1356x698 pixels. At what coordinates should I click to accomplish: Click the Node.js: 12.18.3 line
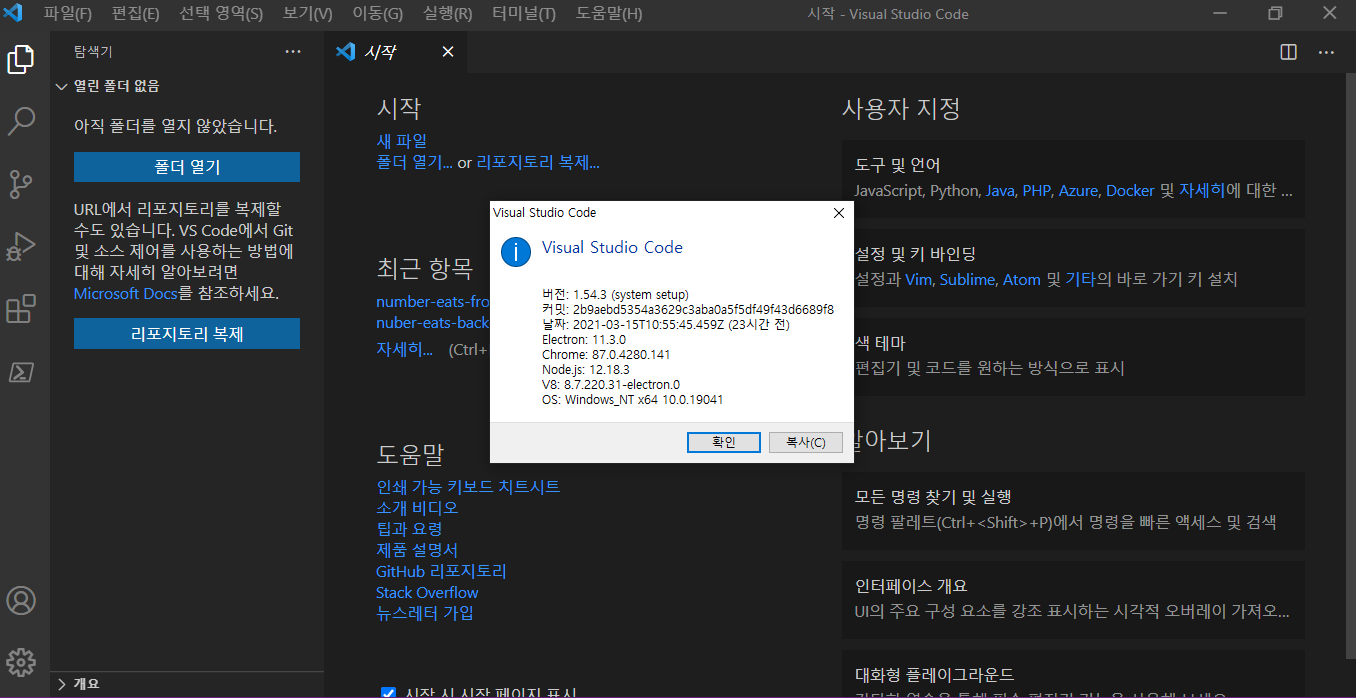[x=586, y=370]
